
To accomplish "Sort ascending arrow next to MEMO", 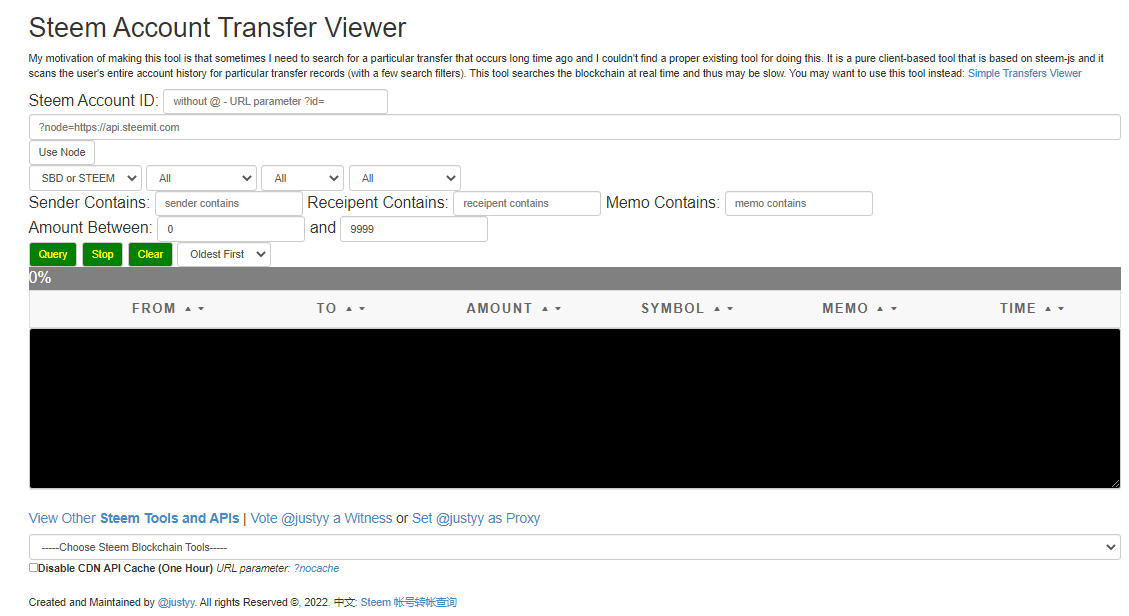I will 880,309.
